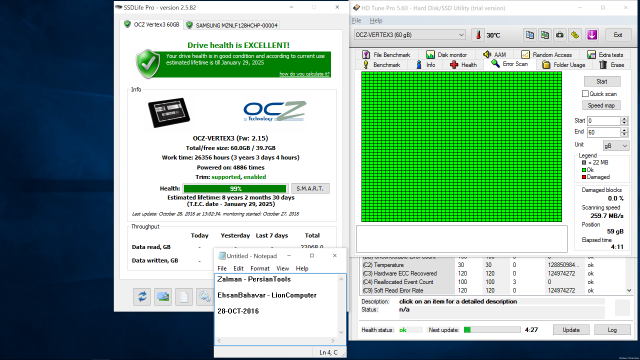640x360 pixels.
Task: Click the HD Tune Pro title bar icon
Action: [356, 8]
